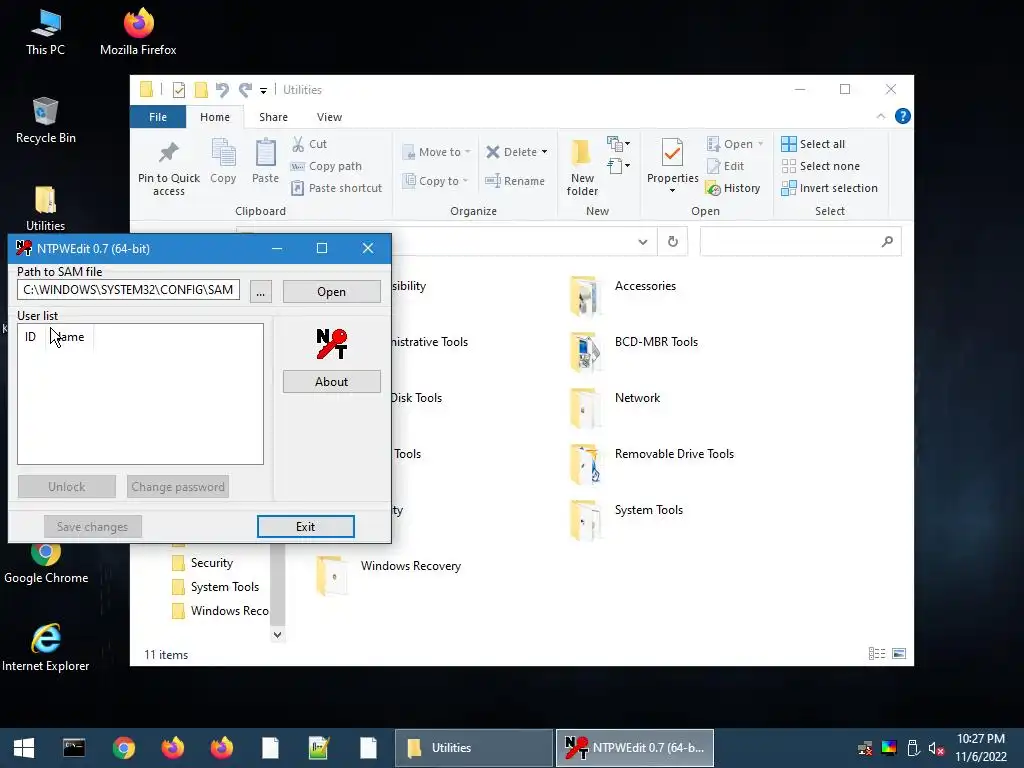Viewport: 1024px width, 768px height.
Task: Click the Cut scissors icon
Action: pyautogui.click(x=298, y=144)
